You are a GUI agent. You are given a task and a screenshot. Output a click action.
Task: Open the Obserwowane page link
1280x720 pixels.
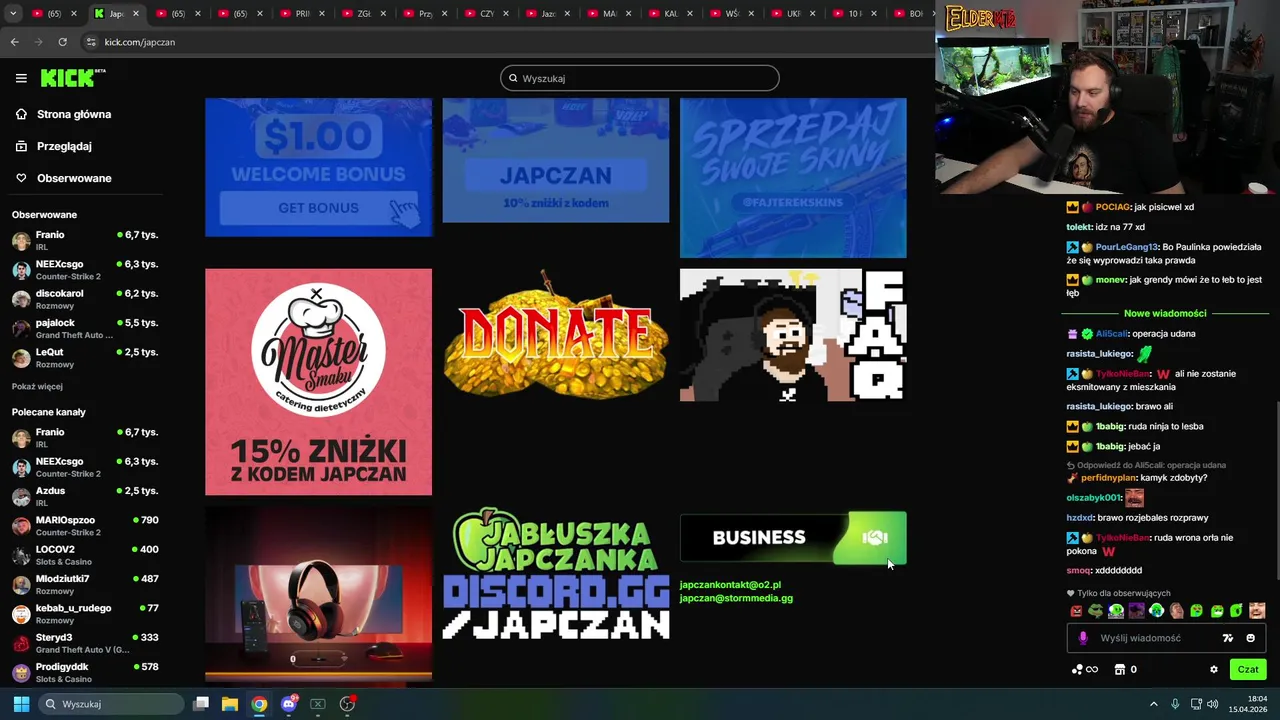click(x=74, y=178)
